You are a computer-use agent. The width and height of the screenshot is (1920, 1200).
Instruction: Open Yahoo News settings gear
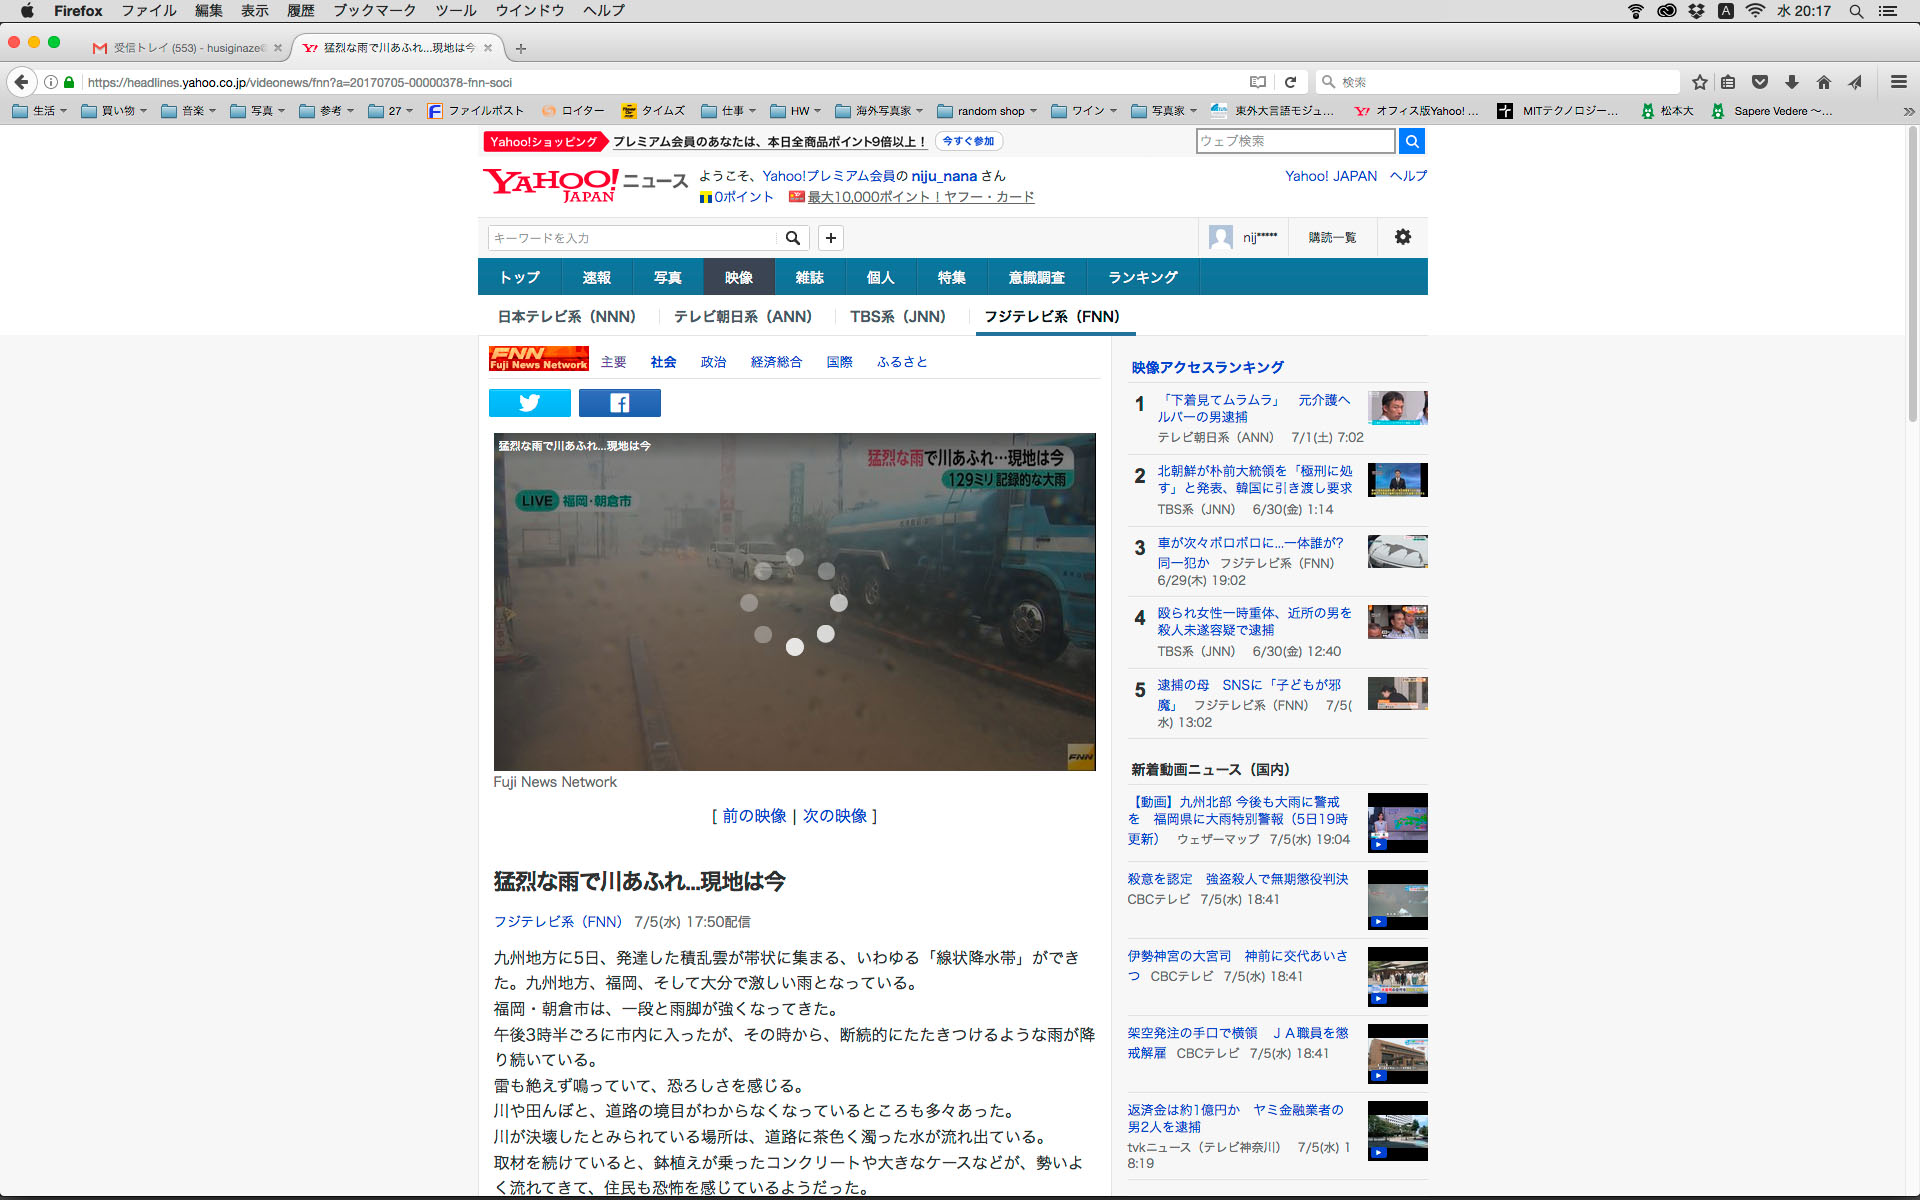1402,237
